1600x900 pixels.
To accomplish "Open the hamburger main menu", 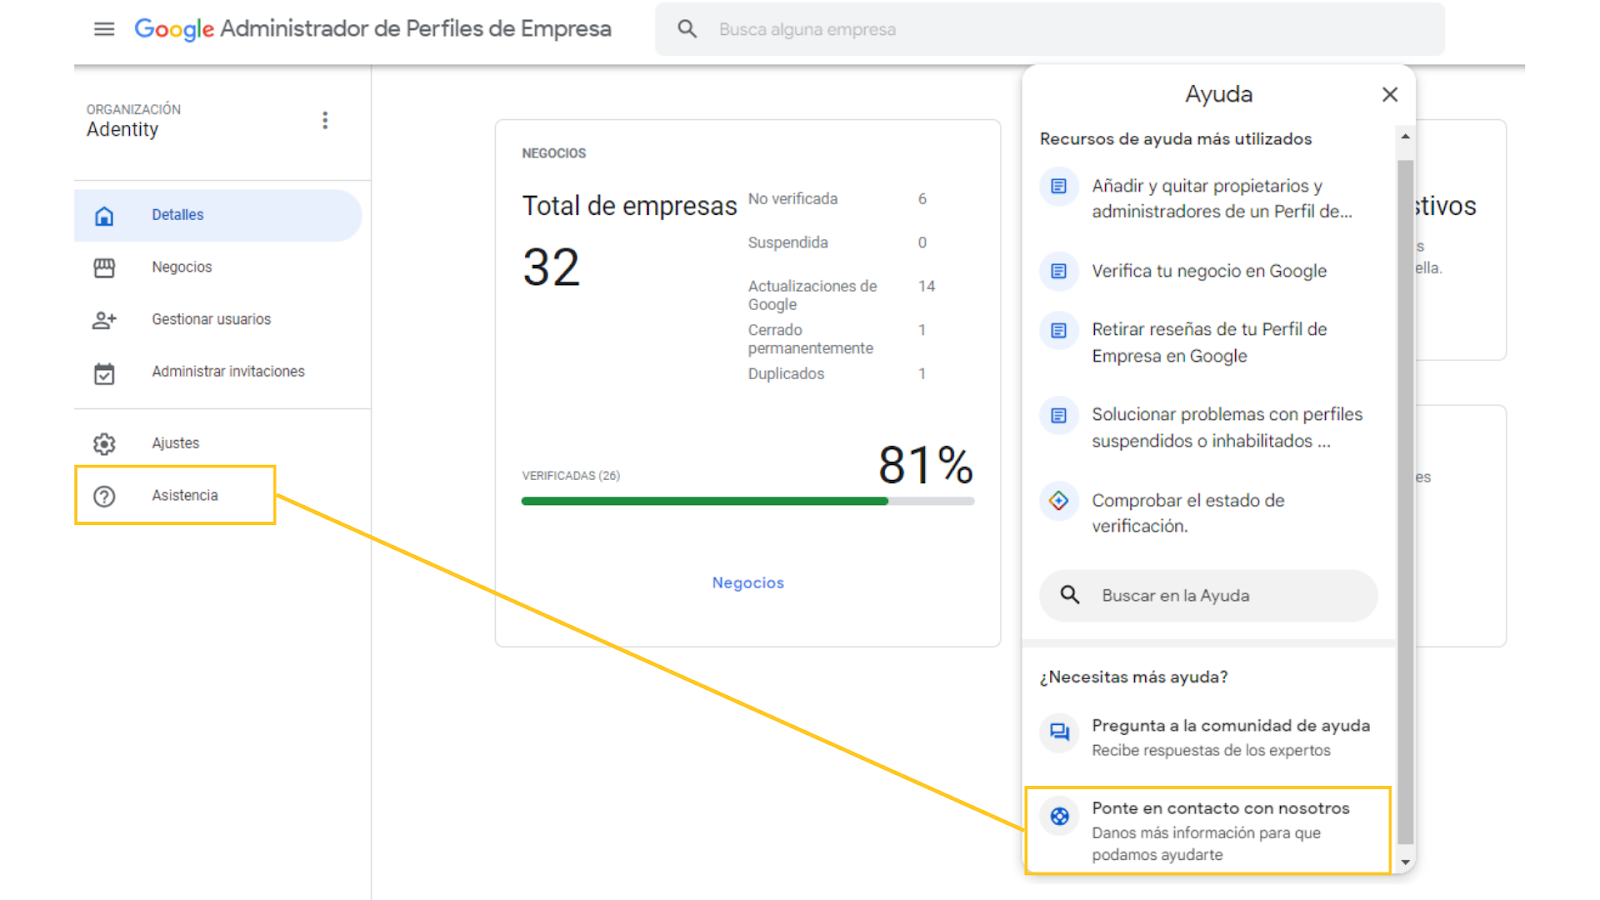I will pos(104,29).
